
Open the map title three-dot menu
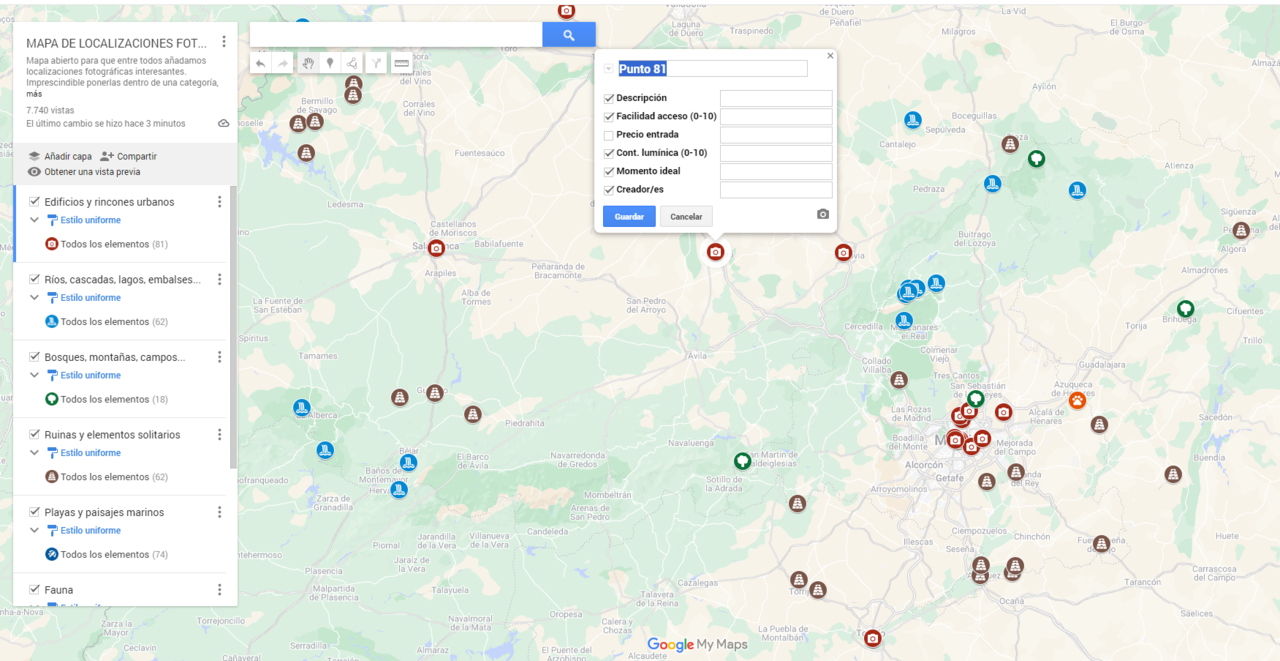[224, 42]
